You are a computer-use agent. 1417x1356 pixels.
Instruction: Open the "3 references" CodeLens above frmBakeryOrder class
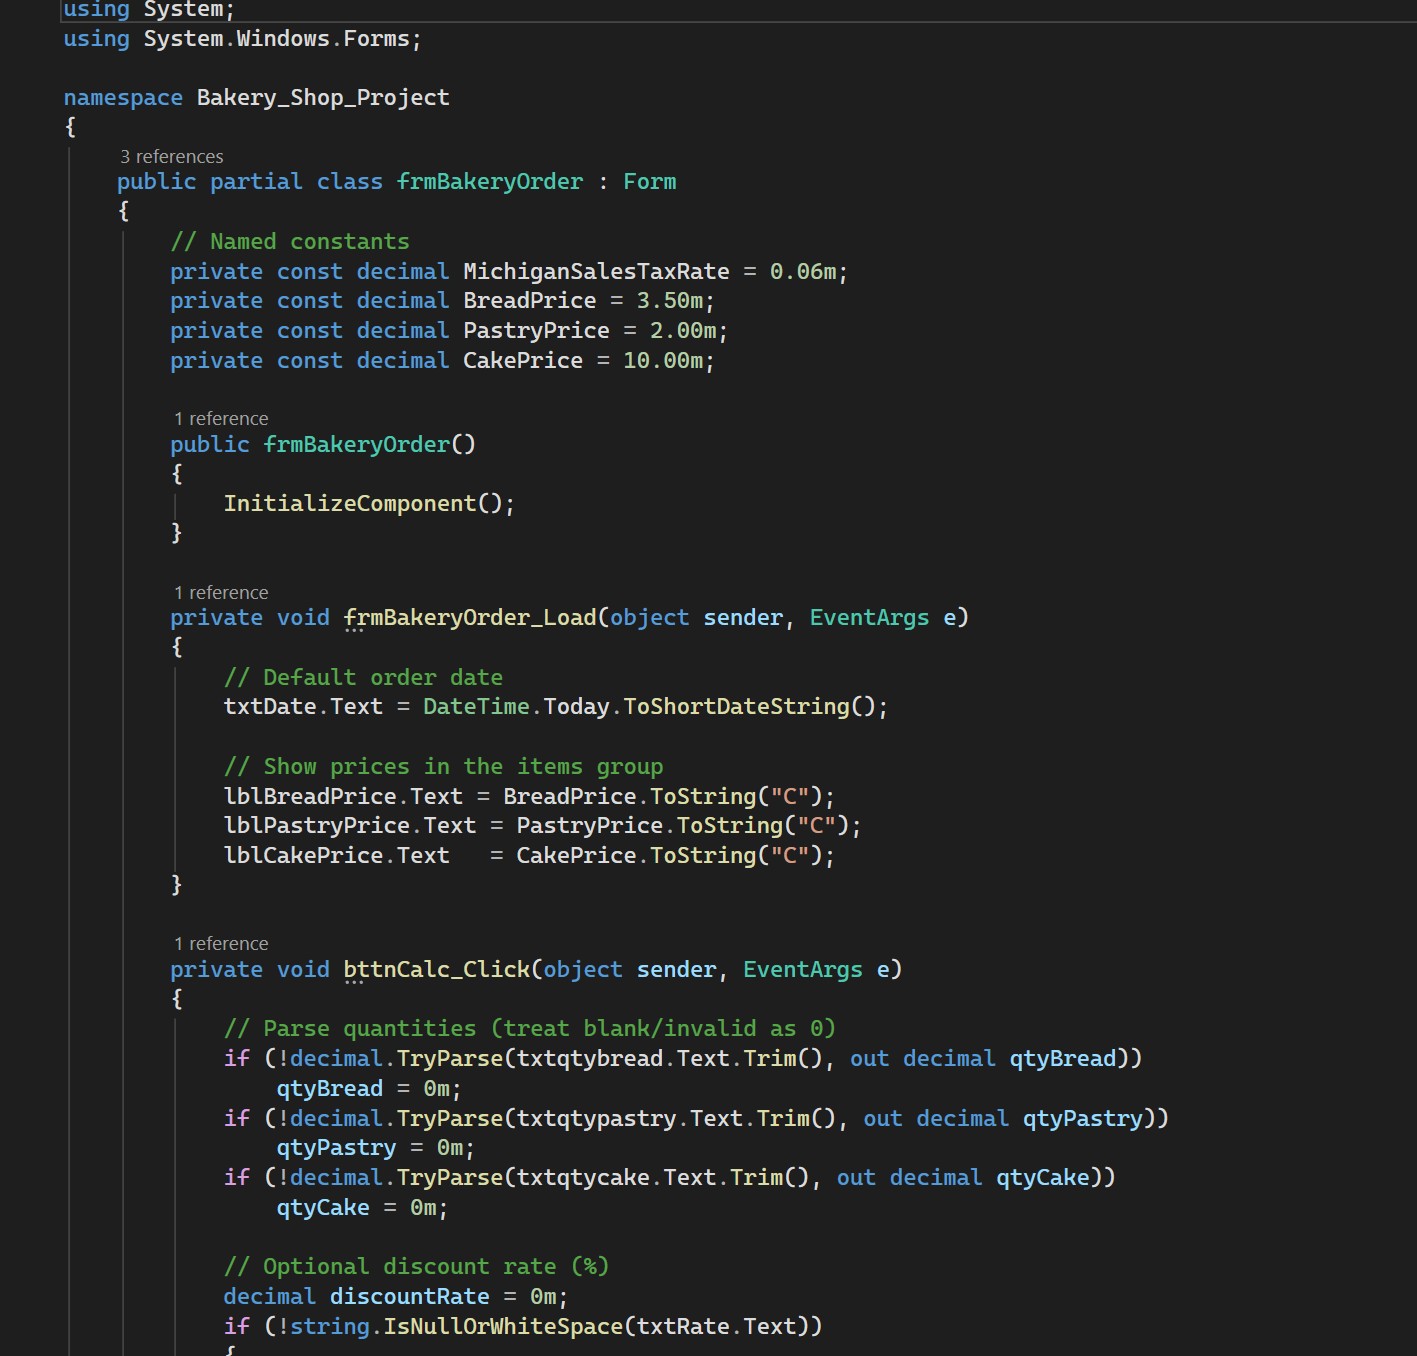172,156
